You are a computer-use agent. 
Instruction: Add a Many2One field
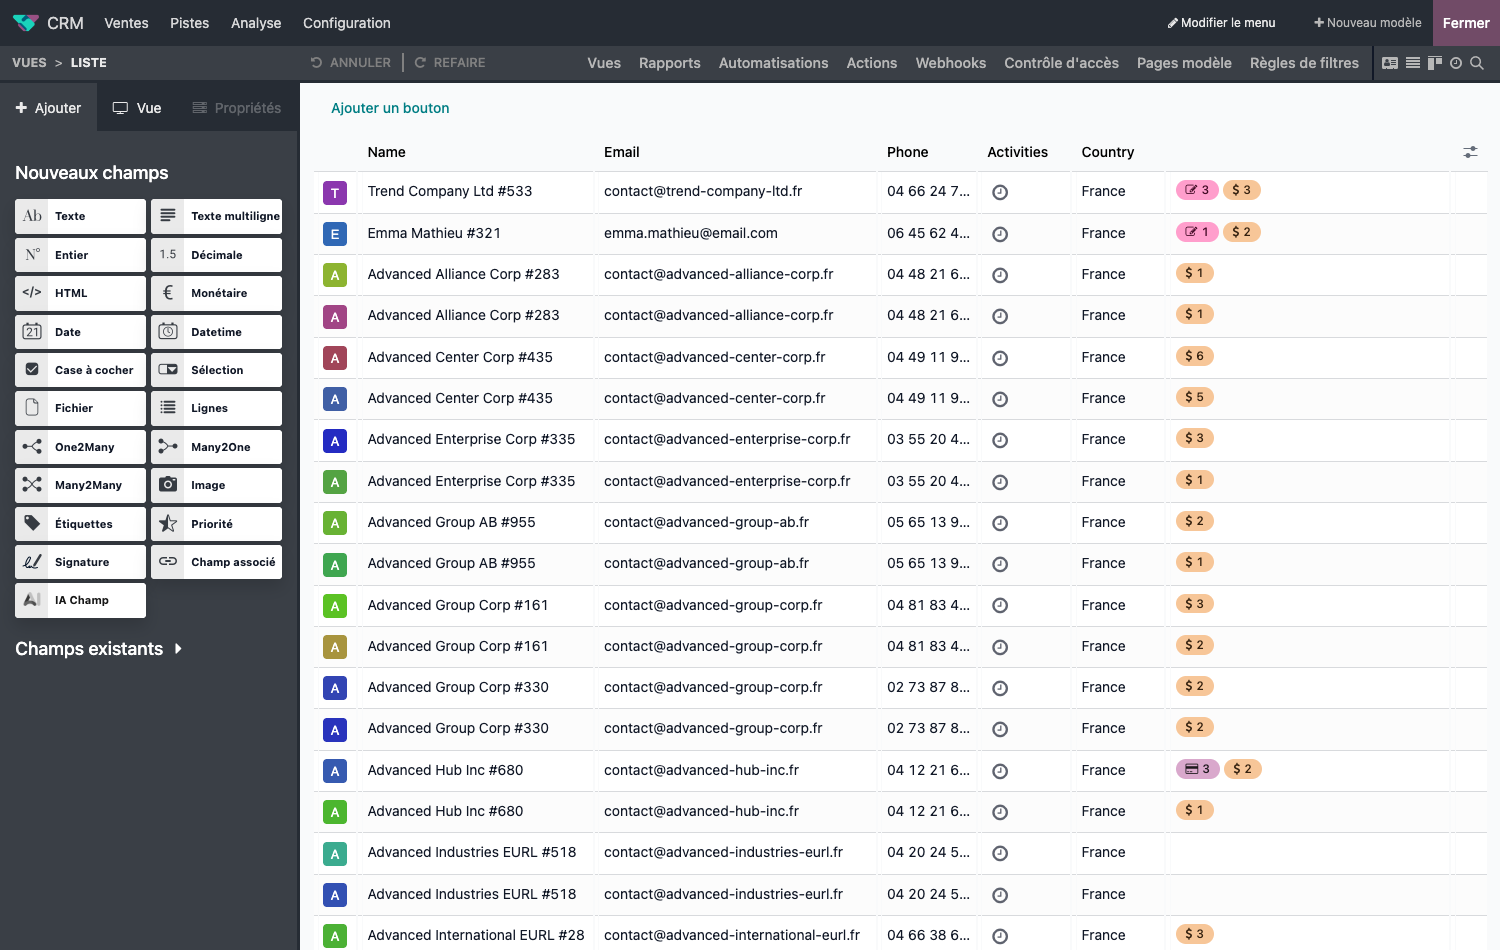coord(216,447)
